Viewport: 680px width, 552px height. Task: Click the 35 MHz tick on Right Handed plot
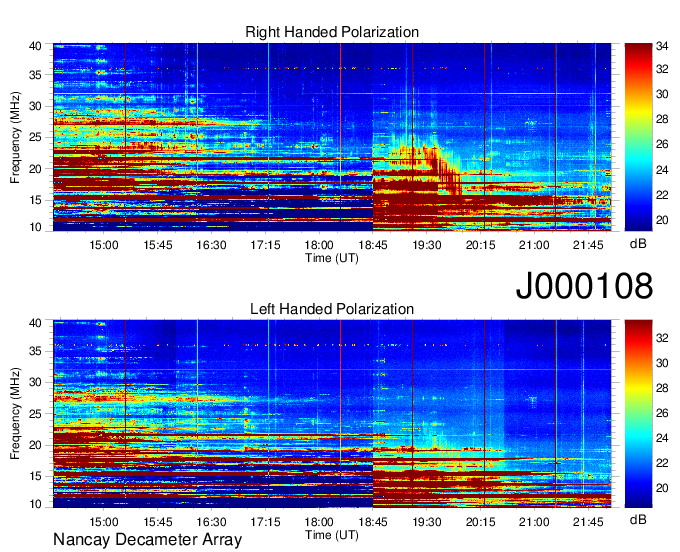(35, 75)
